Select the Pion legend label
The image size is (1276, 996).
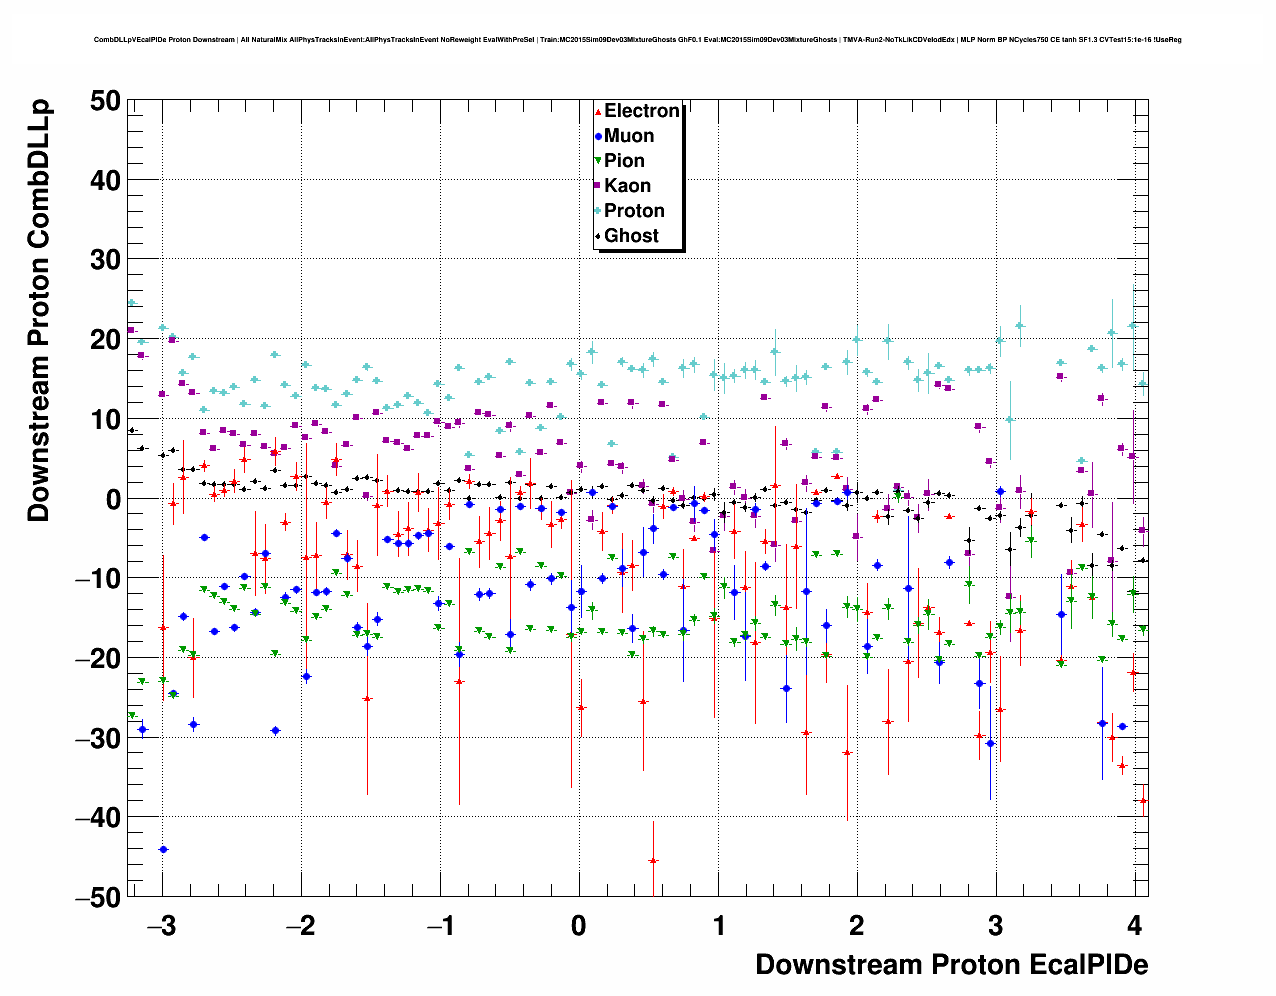pyautogui.click(x=624, y=161)
